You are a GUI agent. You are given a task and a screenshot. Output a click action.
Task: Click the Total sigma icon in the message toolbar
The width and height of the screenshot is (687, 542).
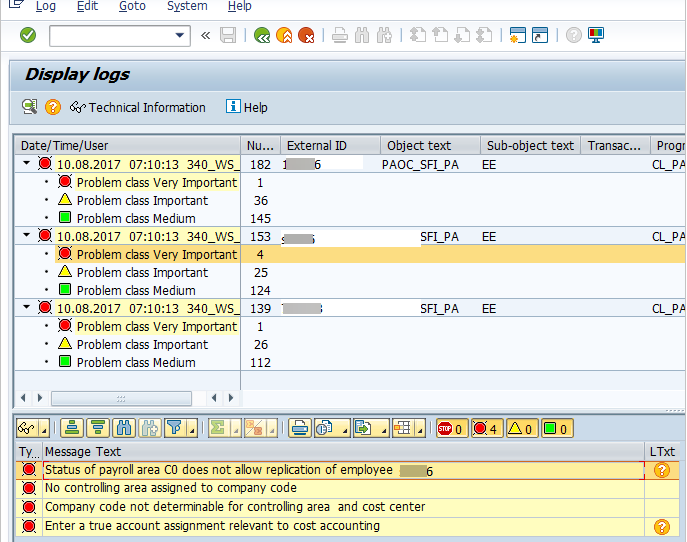218,428
